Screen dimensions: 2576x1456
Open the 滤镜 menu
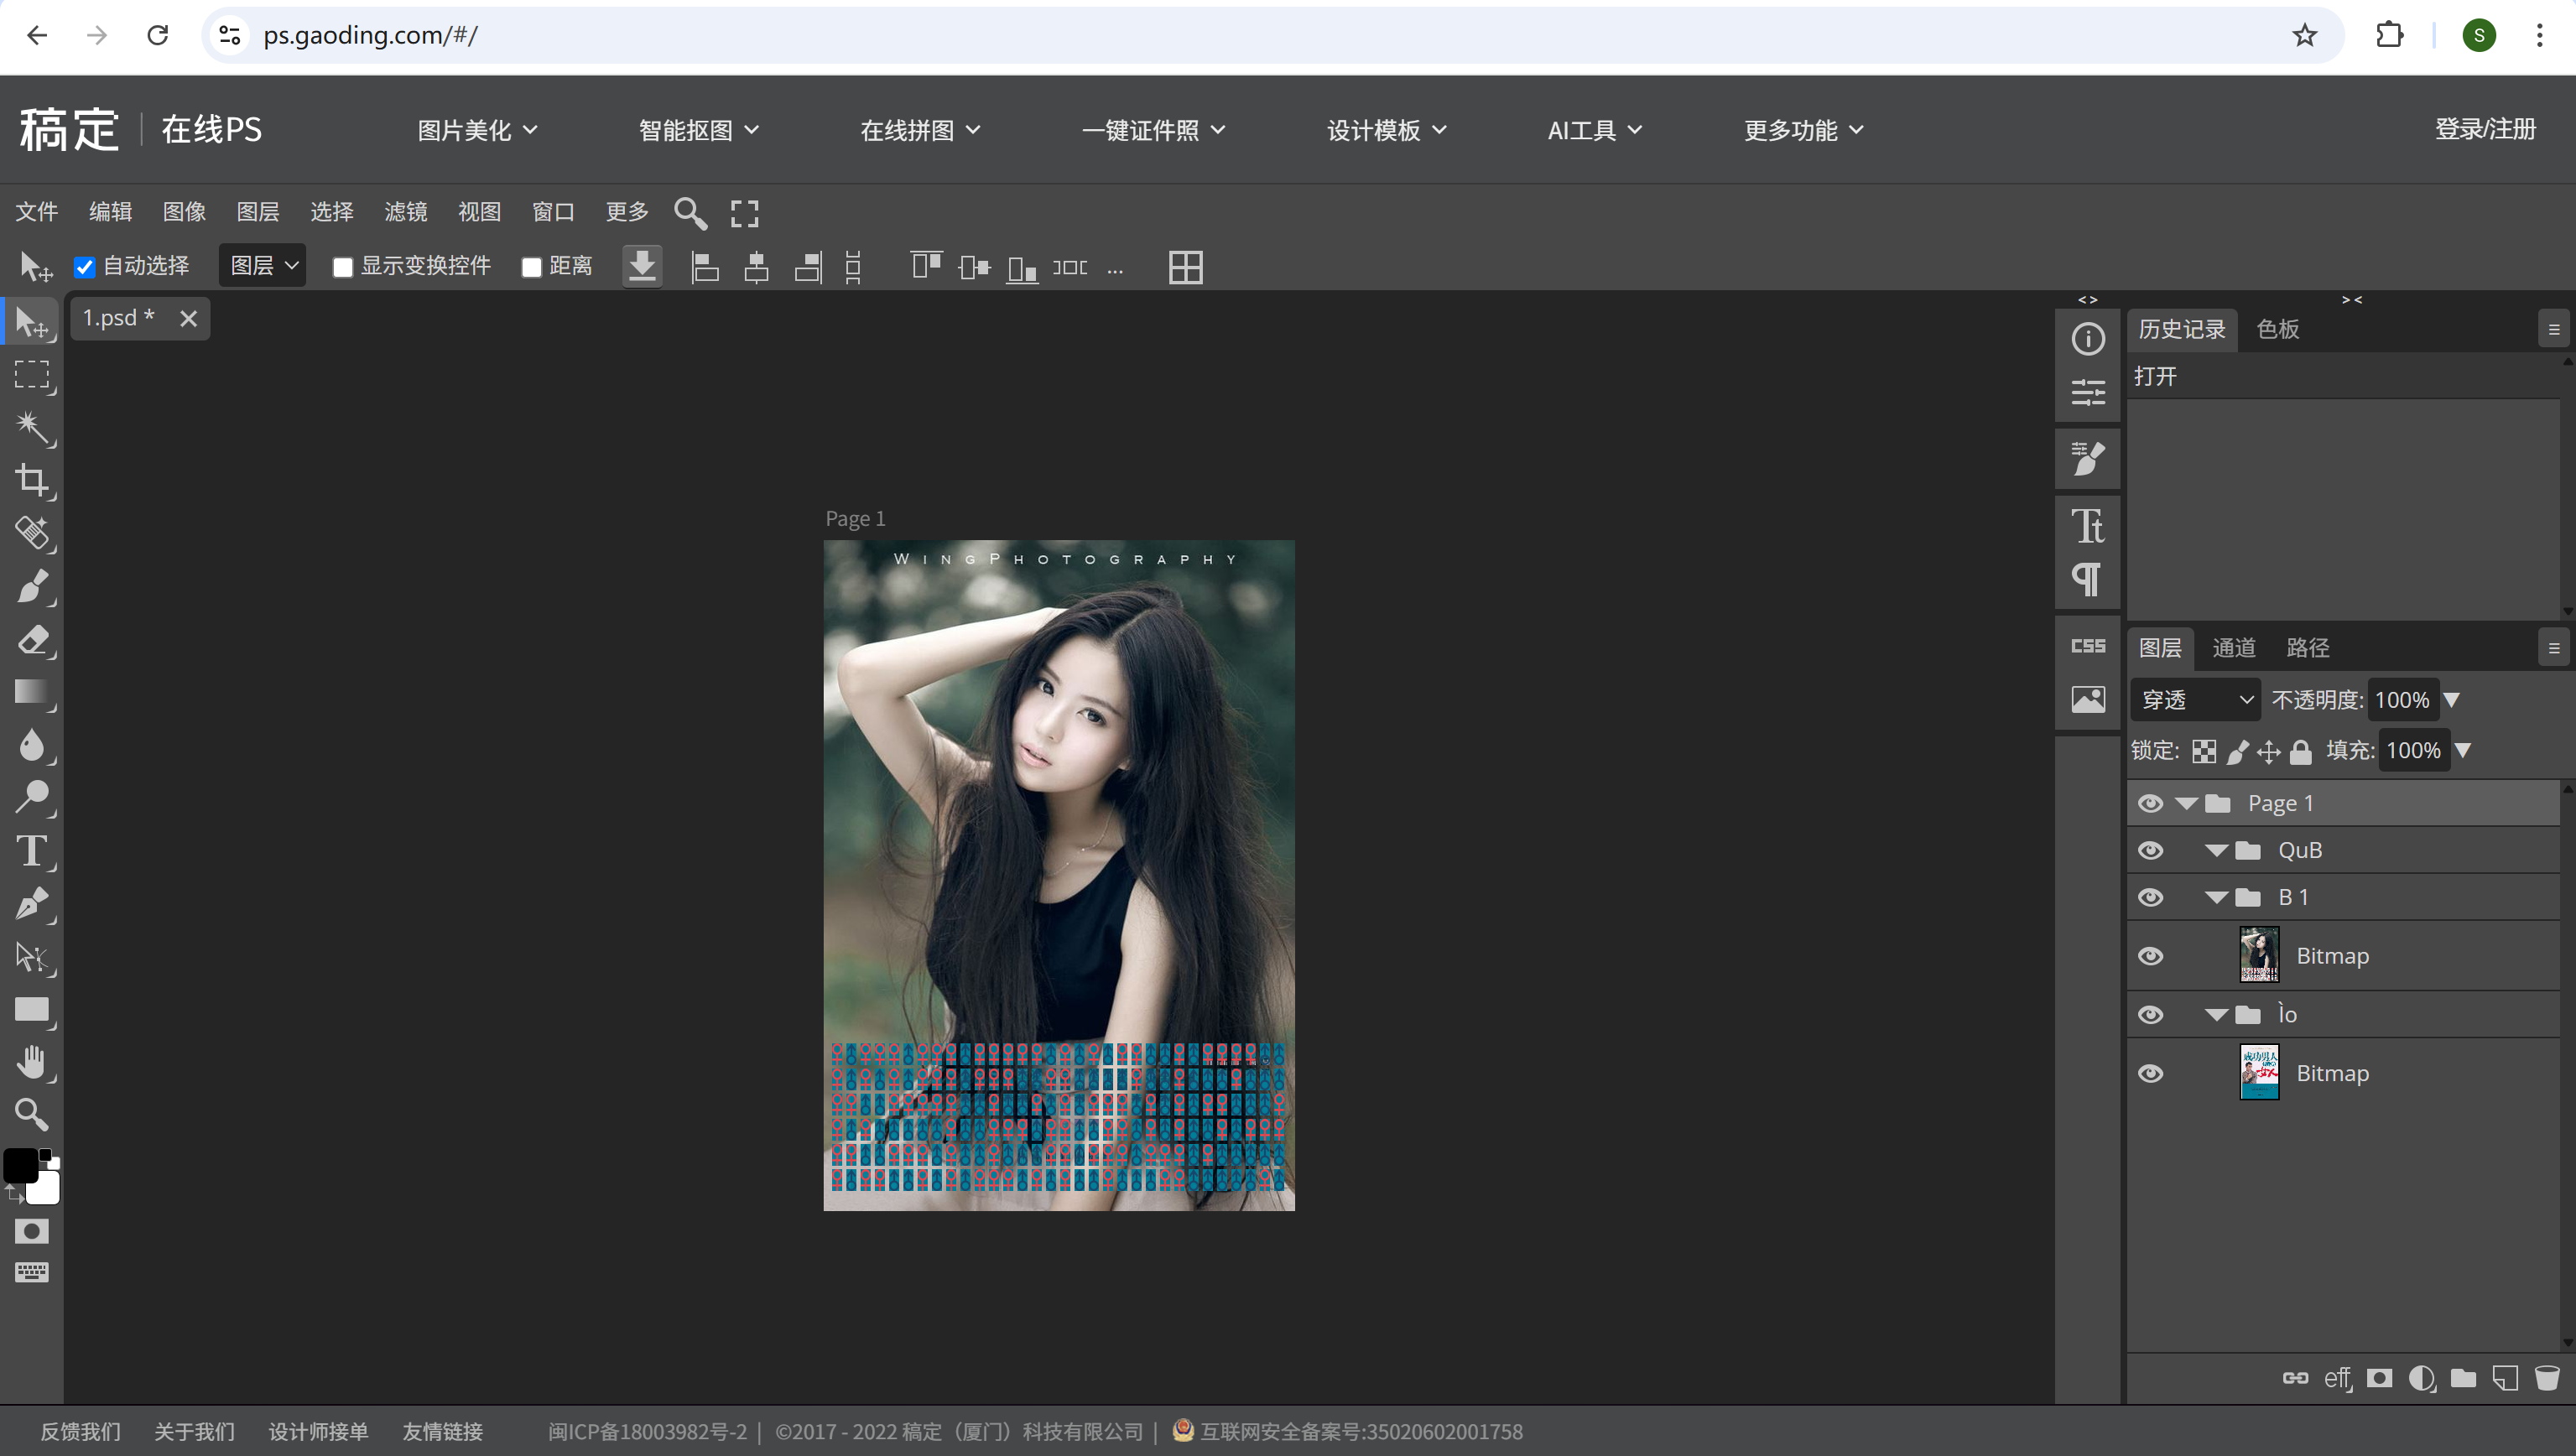point(405,212)
